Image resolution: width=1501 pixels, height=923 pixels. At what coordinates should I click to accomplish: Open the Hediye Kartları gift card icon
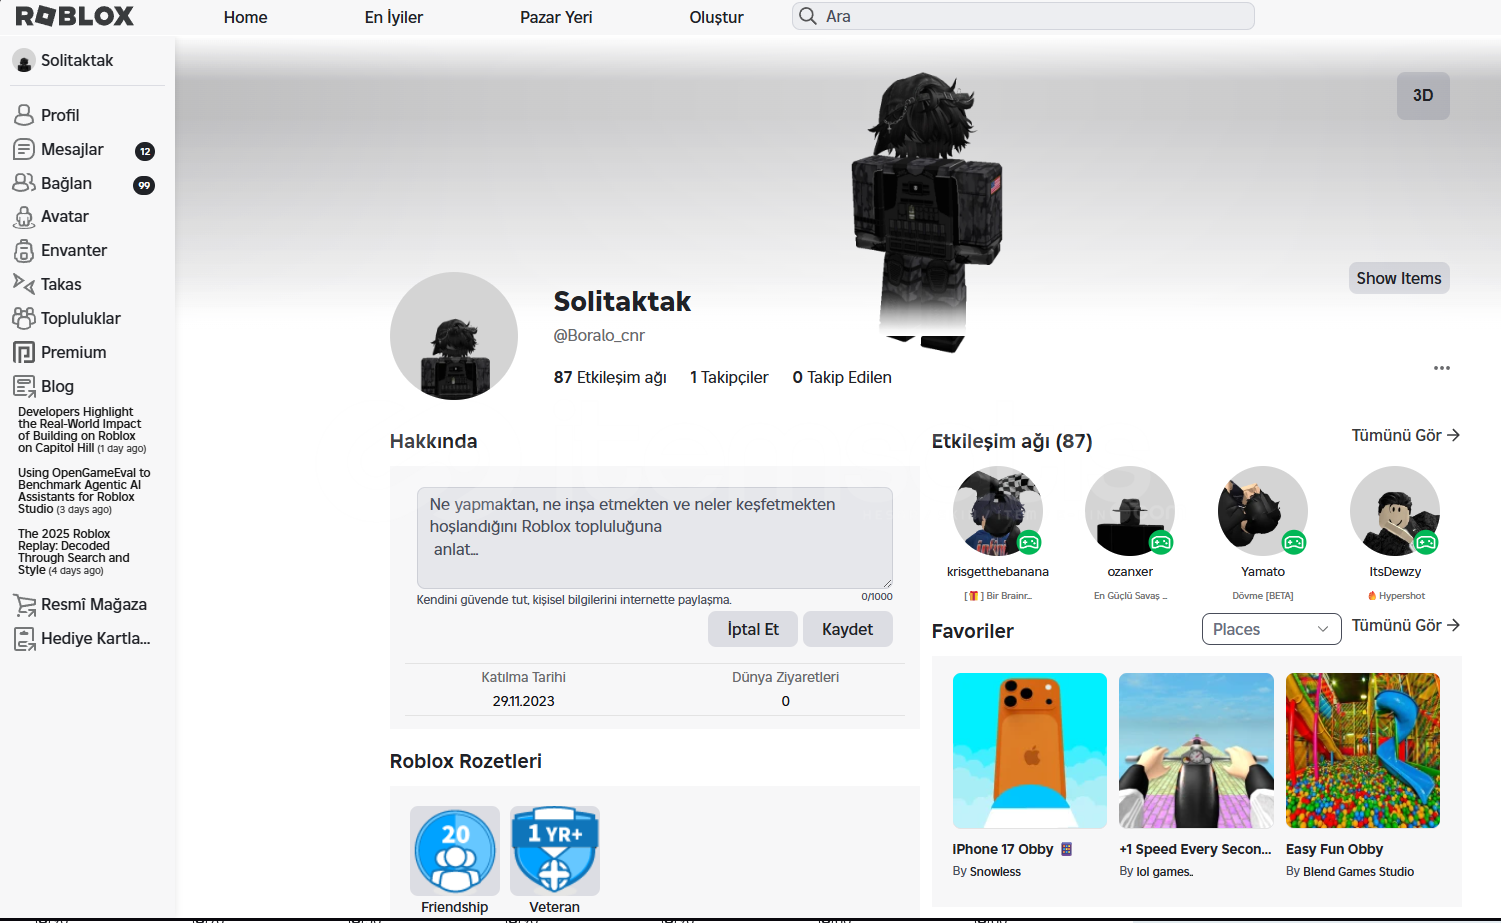tap(24, 638)
